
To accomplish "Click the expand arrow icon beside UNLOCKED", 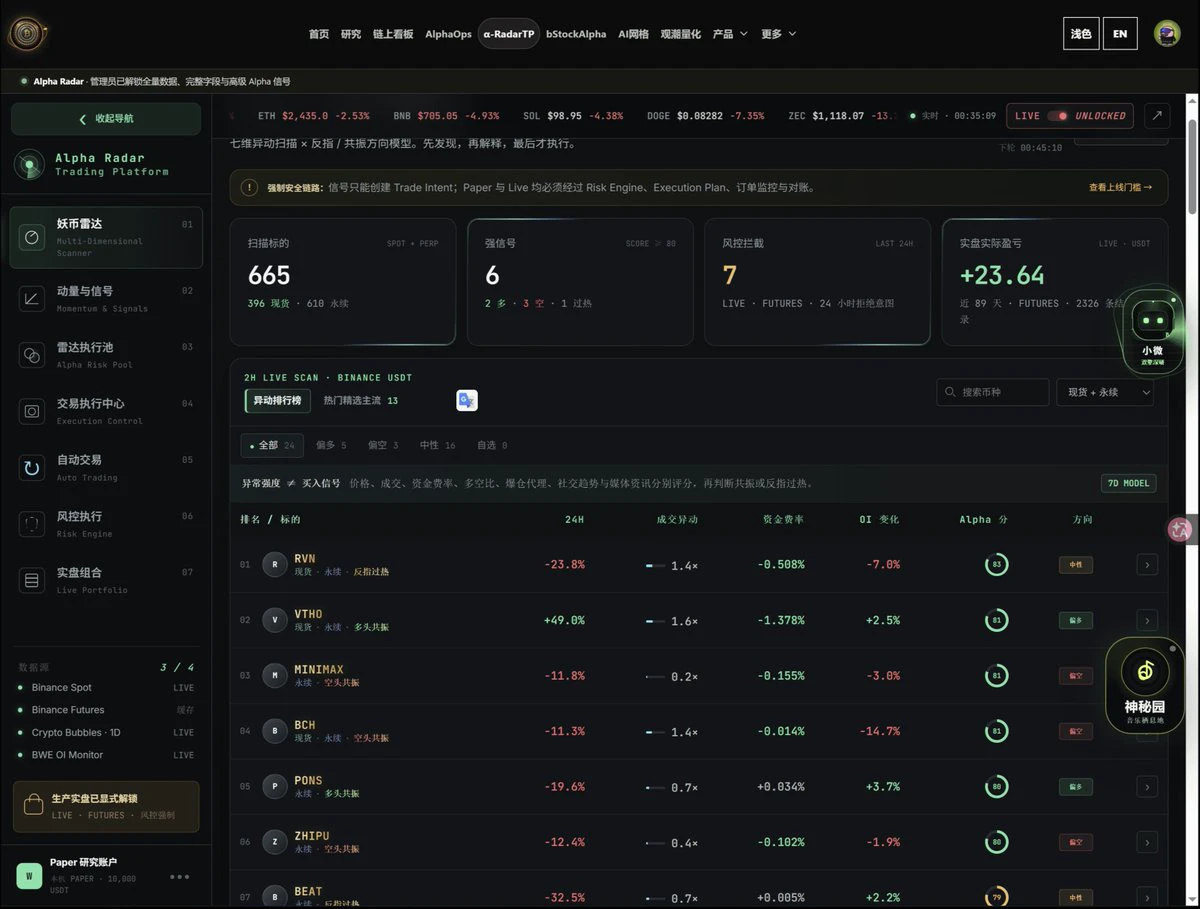I will 1156,116.
